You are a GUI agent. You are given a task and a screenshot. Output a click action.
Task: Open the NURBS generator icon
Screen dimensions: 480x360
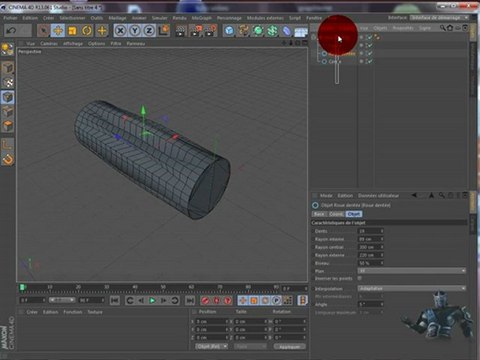[258, 31]
